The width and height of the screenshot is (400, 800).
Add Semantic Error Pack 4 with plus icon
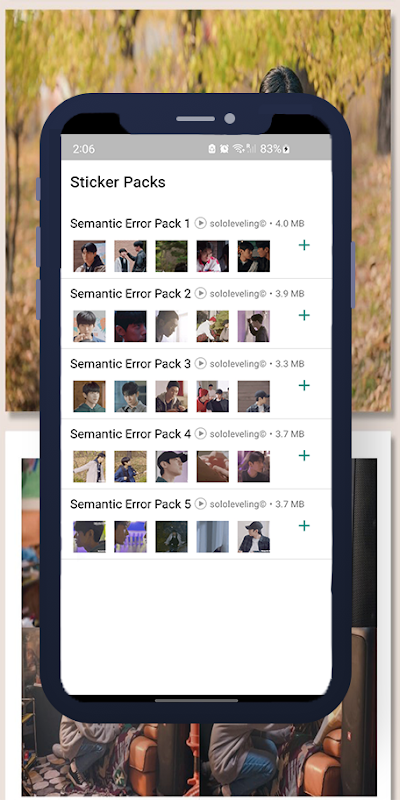[x=304, y=455]
